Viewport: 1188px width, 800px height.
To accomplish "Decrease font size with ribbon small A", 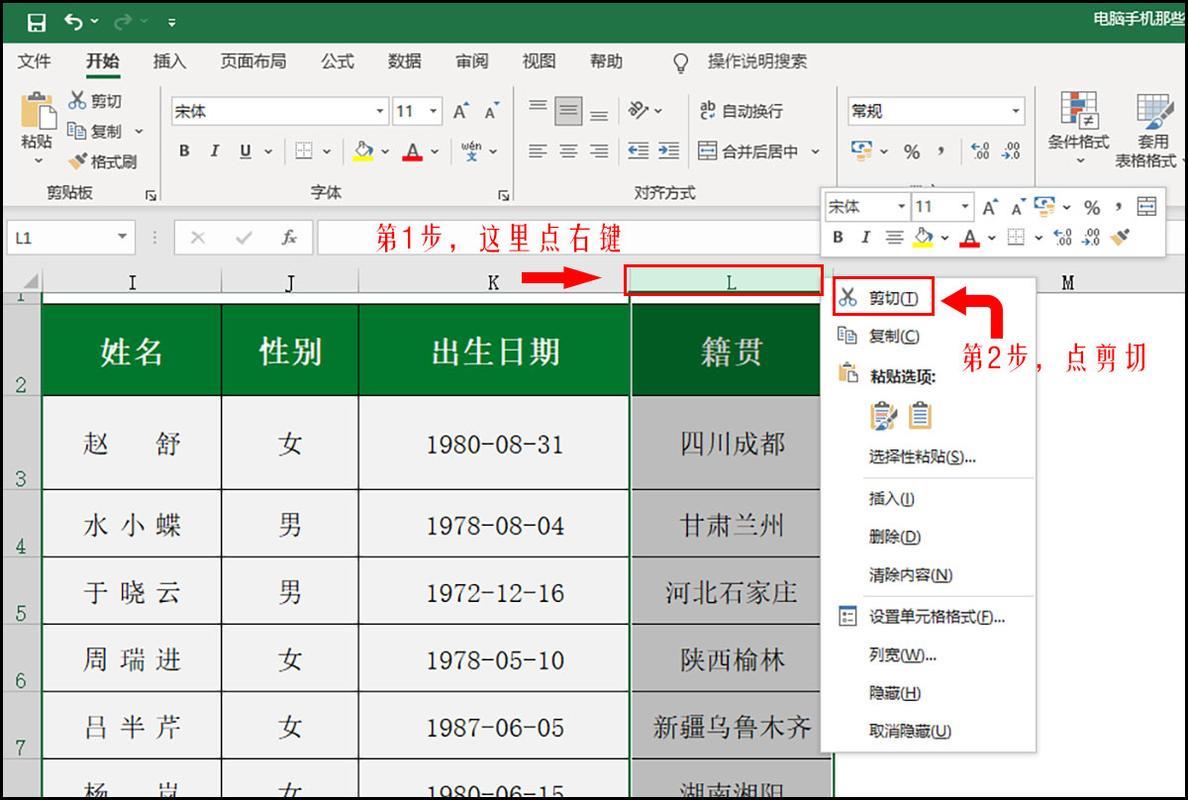I will 492,111.
